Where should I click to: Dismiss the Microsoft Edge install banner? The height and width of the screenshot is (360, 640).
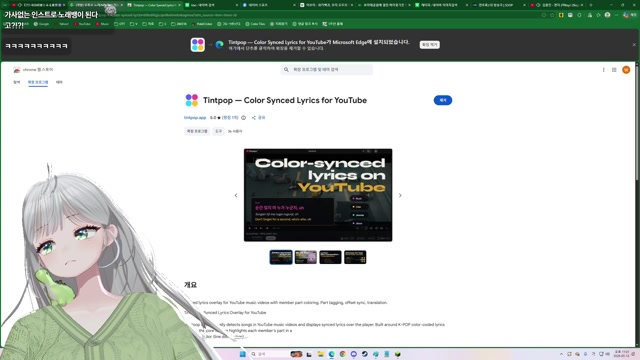(634, 44)
